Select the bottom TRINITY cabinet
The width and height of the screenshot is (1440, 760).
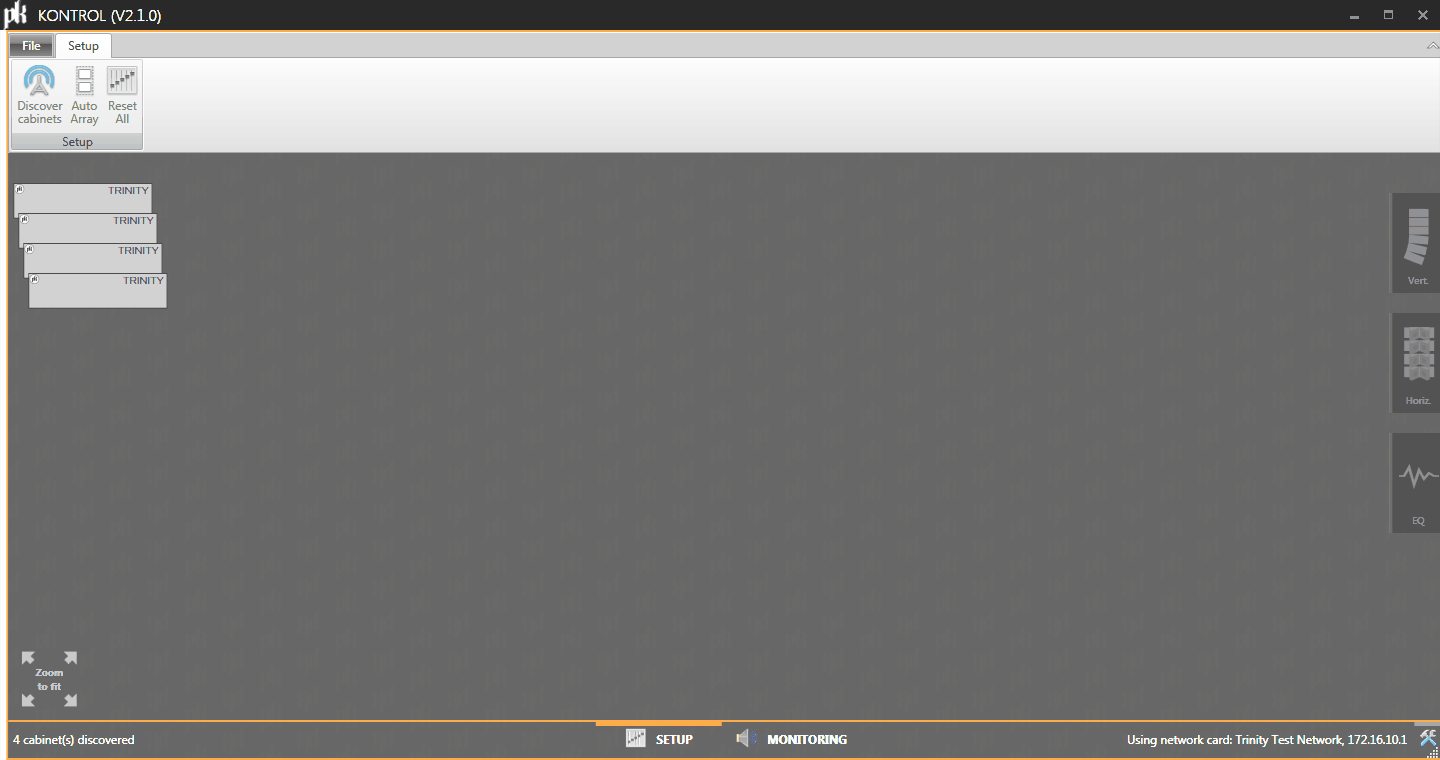98,290
